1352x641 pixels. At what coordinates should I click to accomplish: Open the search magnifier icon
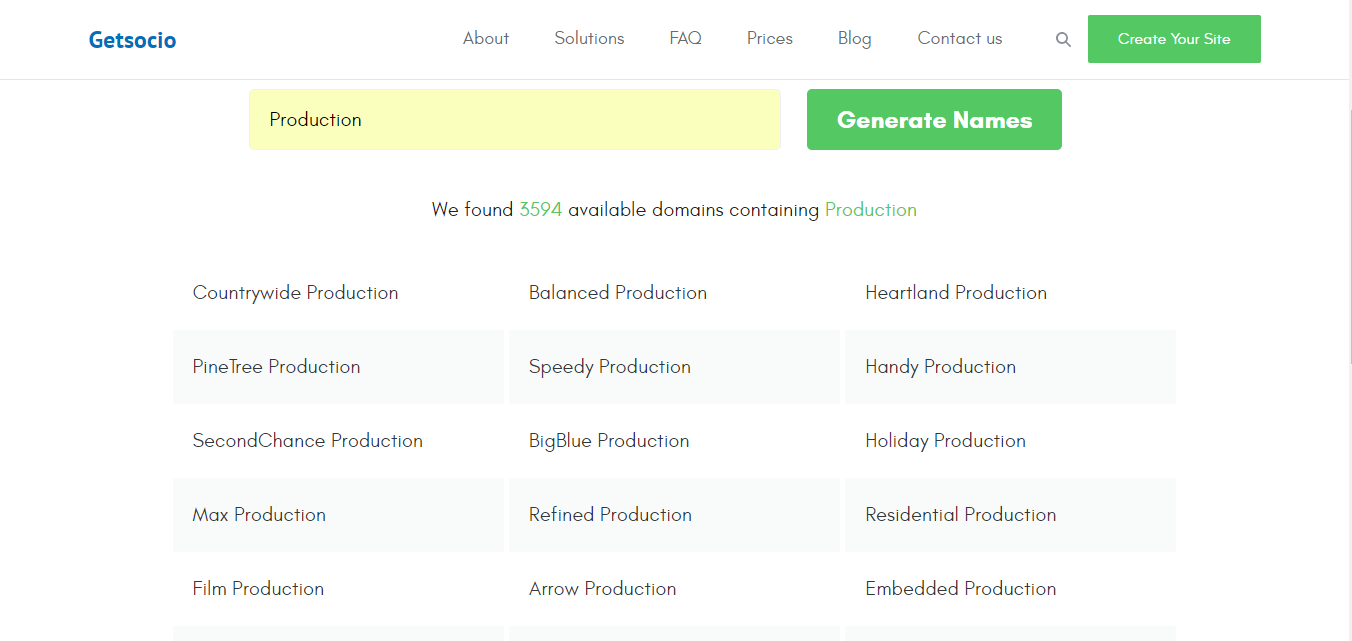point(1063,40)
